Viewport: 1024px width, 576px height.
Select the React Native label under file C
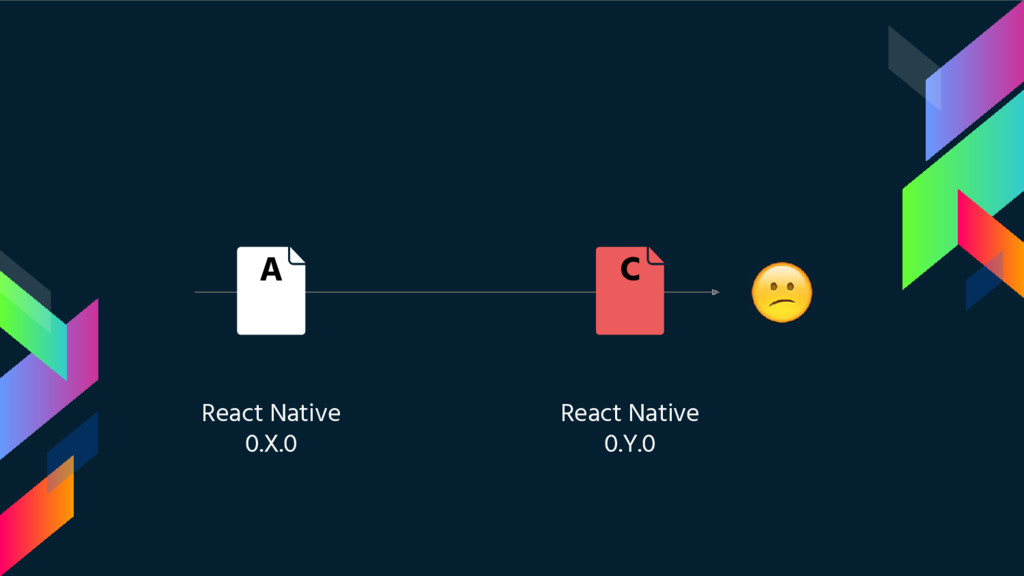(x=630, y=413)
